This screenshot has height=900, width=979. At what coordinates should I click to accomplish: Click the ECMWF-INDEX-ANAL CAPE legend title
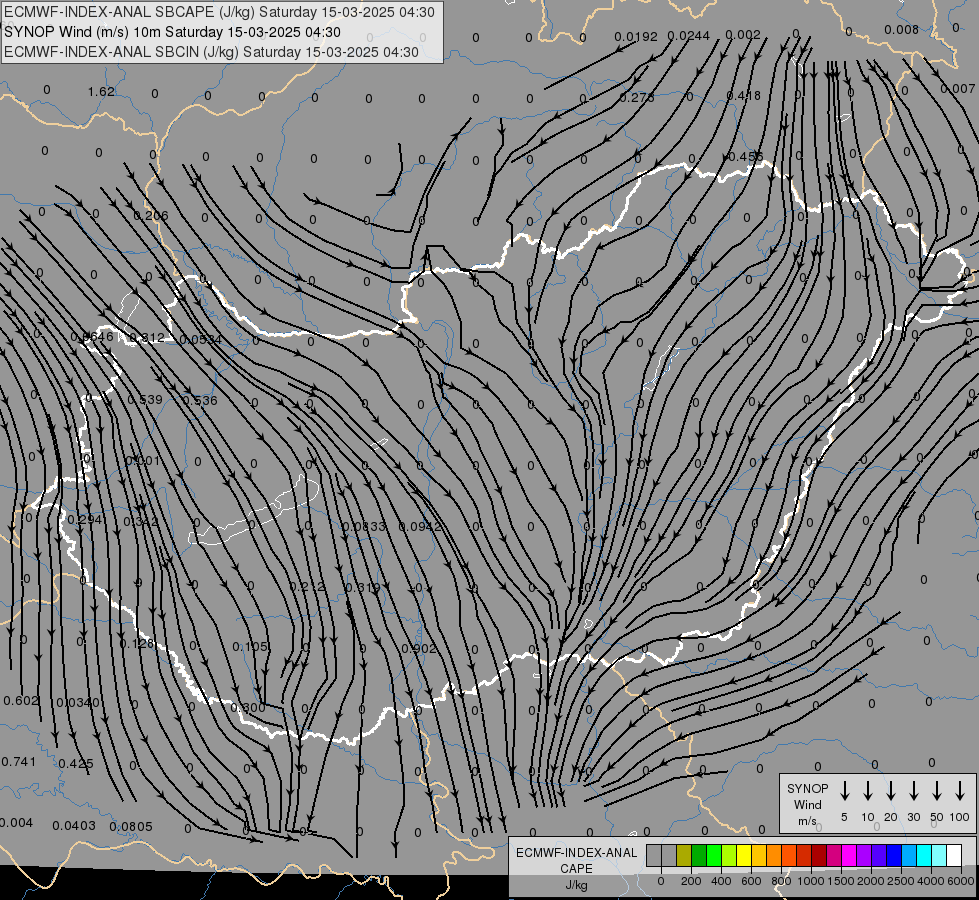(576, 861)
